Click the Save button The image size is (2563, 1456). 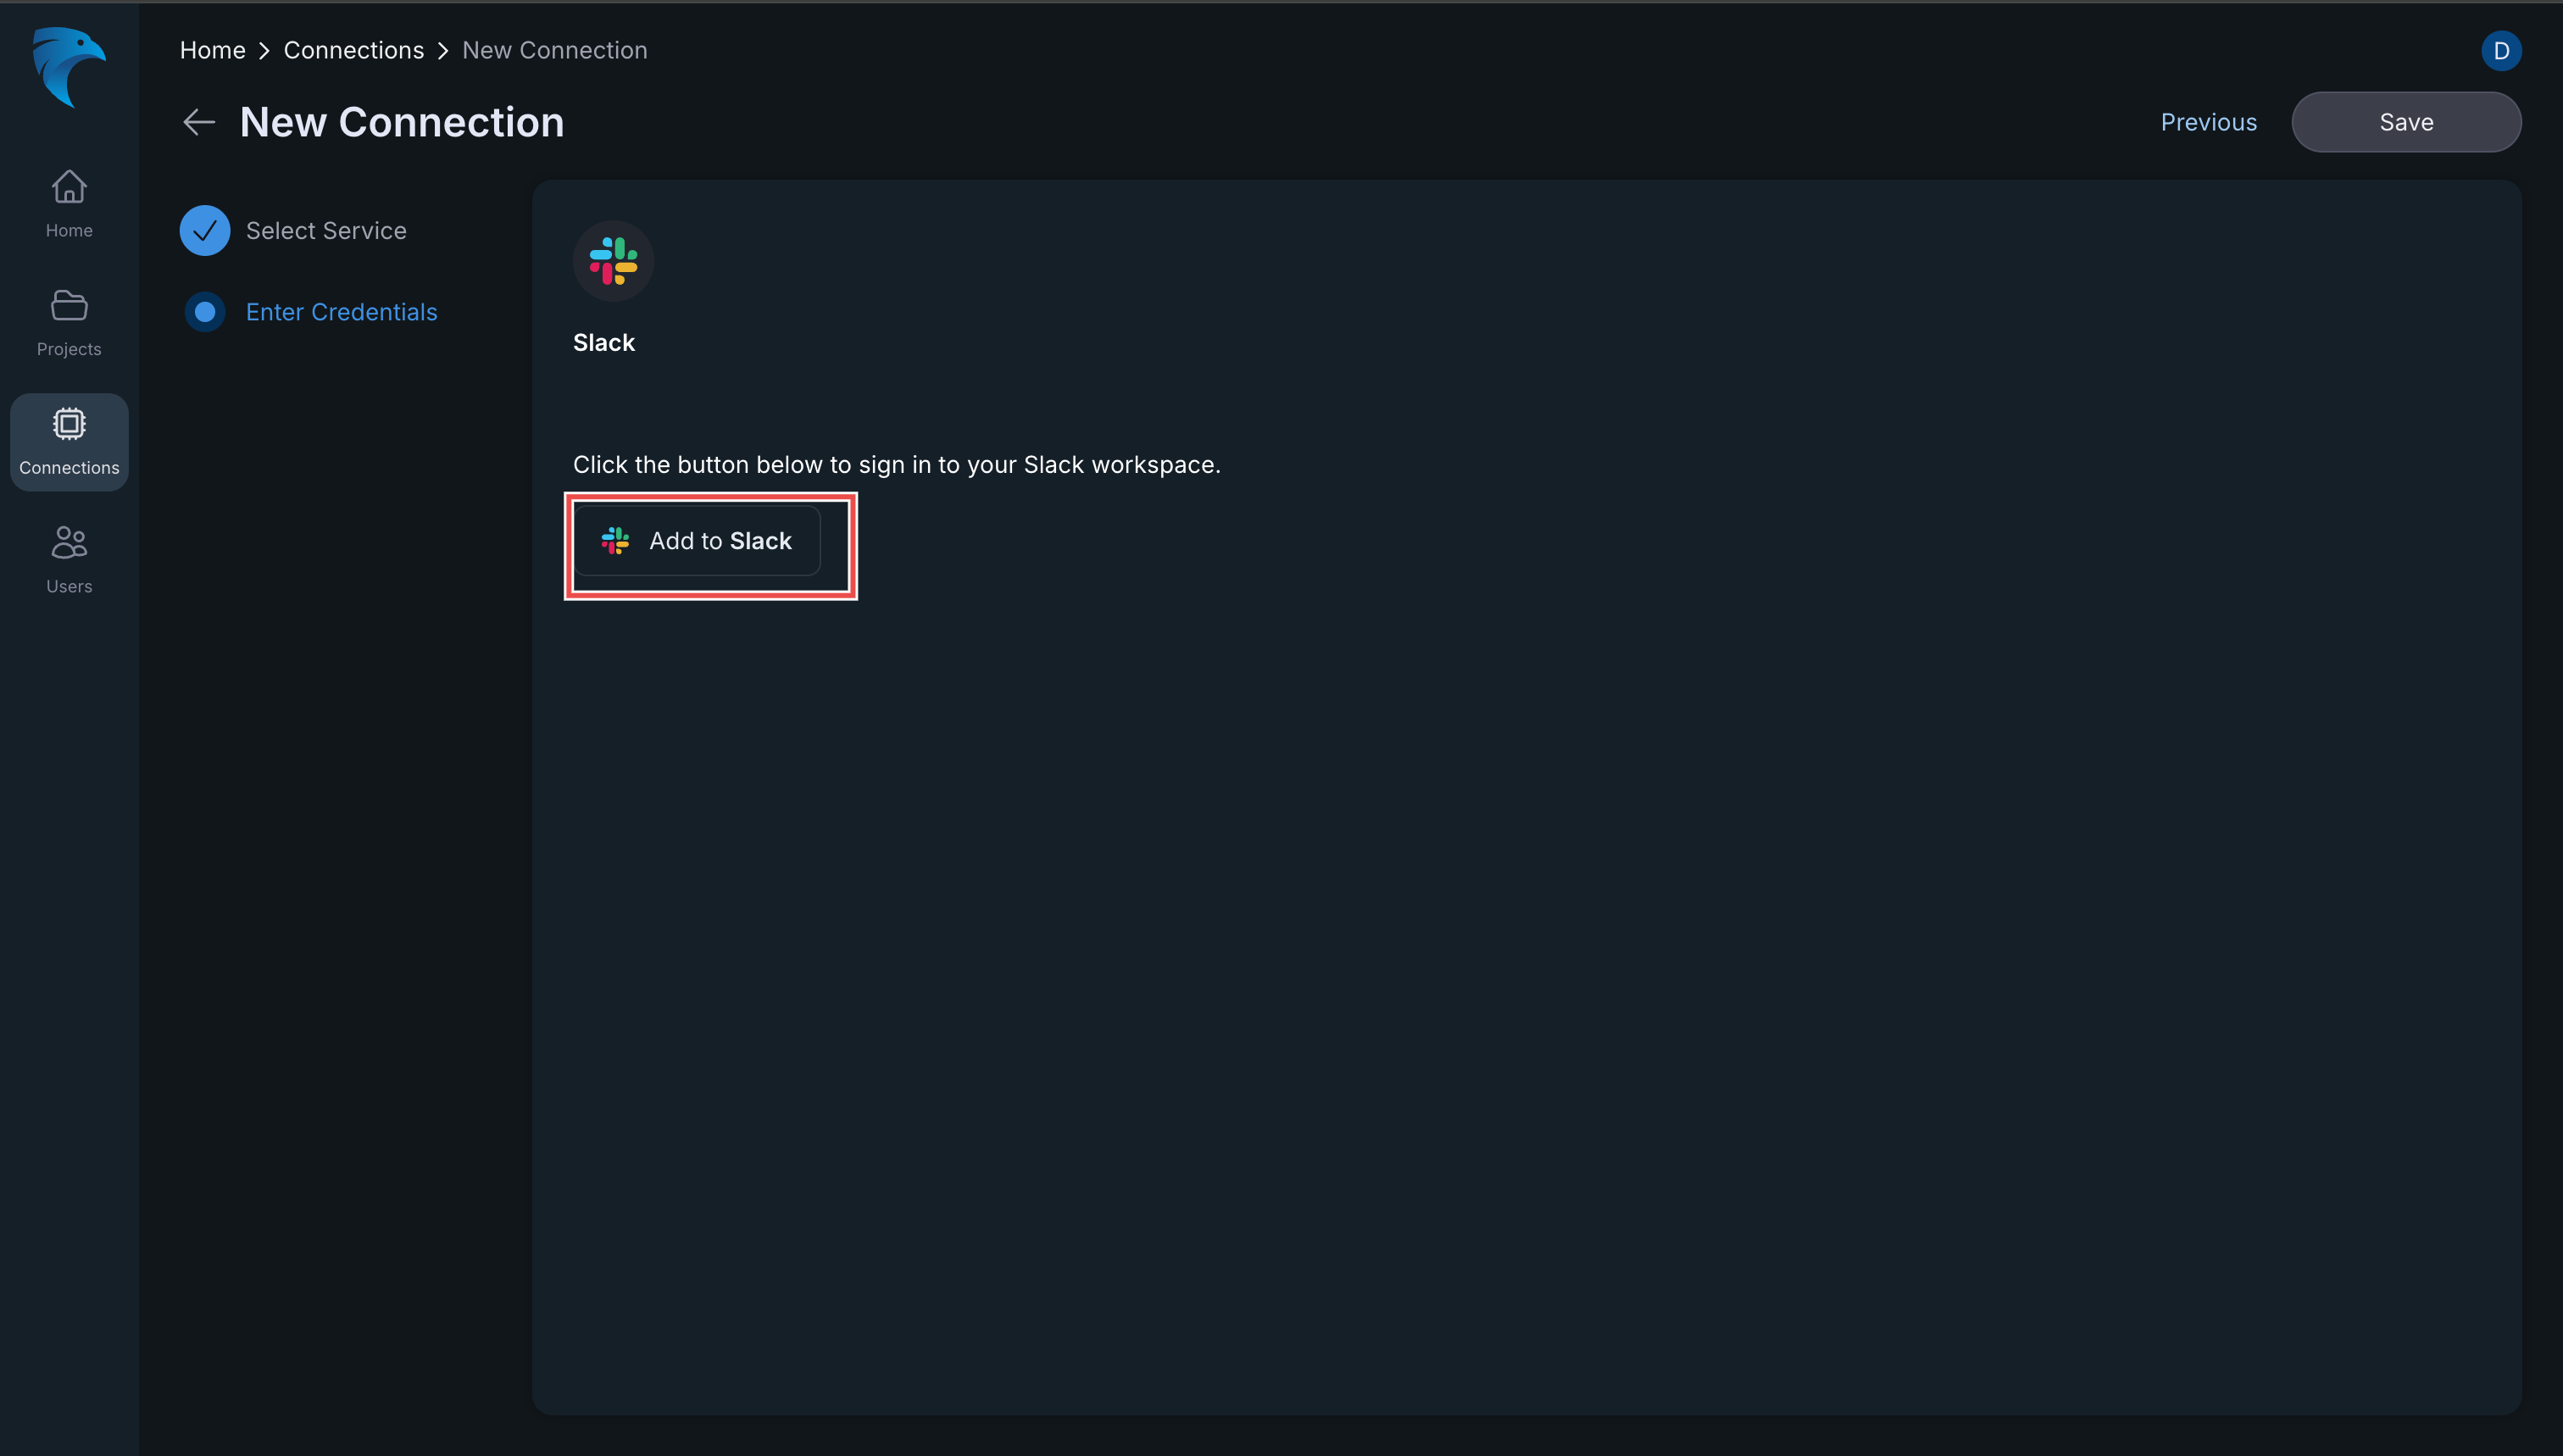[2406, 121]
